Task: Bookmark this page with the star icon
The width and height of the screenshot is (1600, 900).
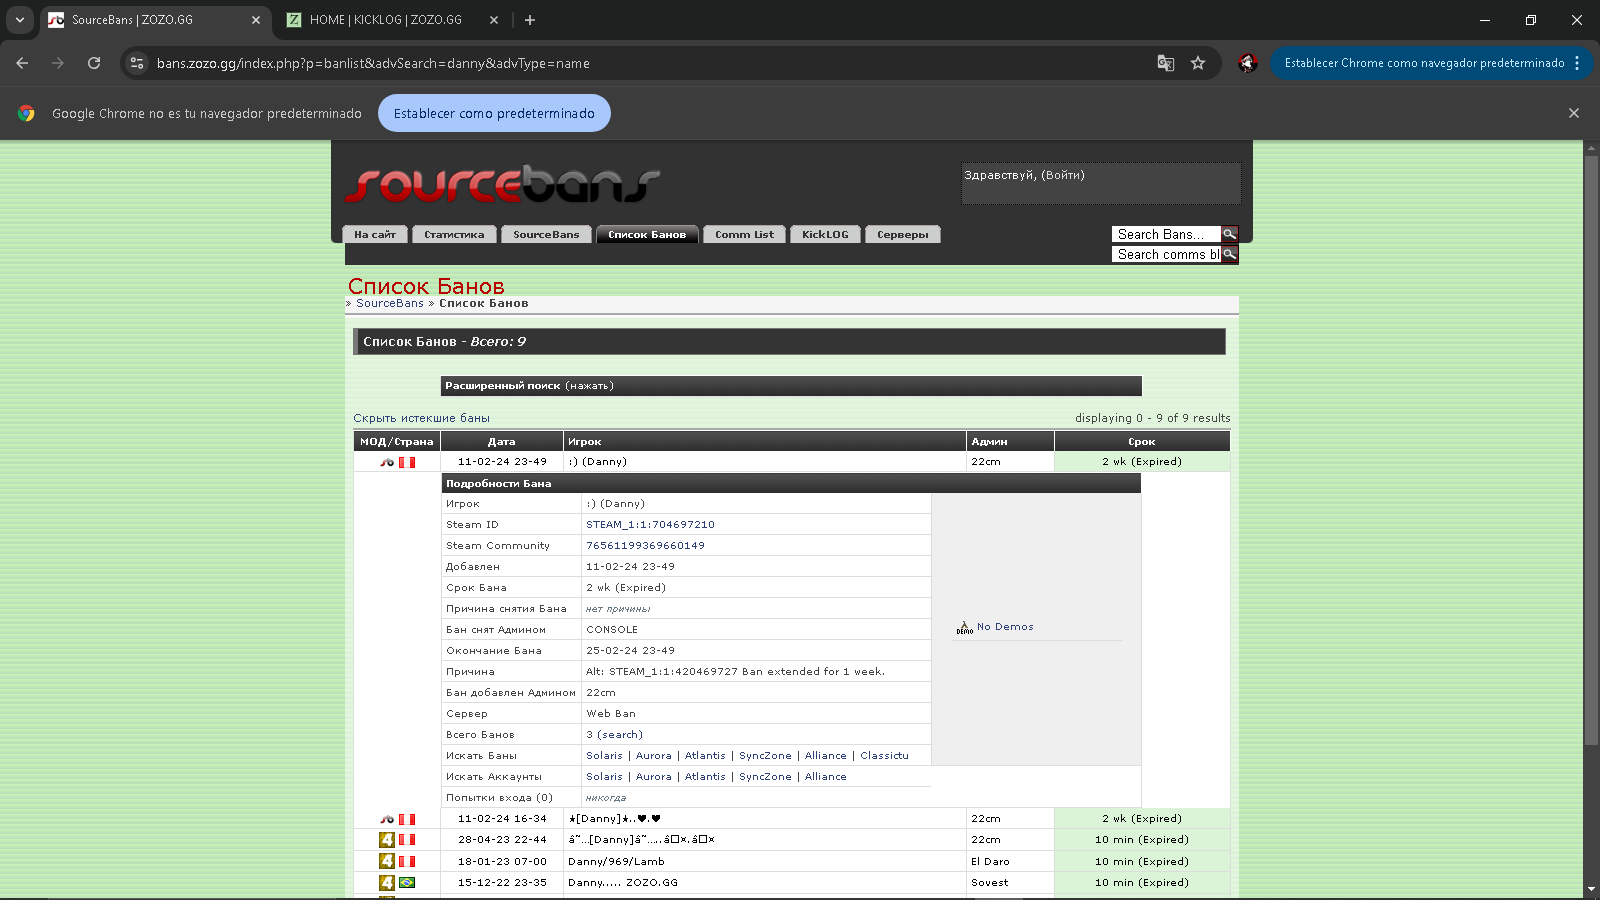Action: pyautogui.click(x=1198, y=63)
